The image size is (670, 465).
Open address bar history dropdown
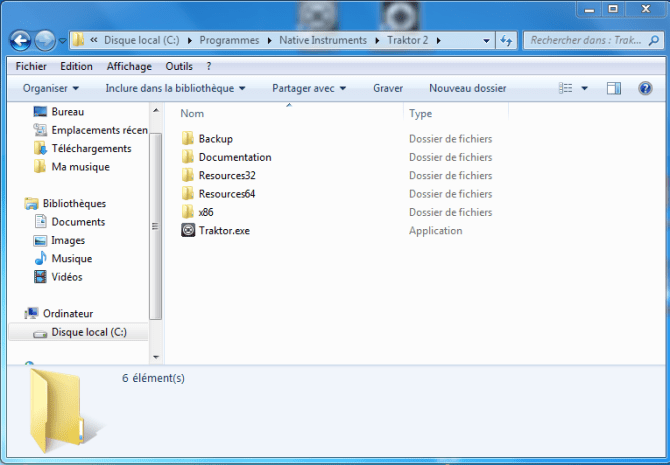coord(486,41)
